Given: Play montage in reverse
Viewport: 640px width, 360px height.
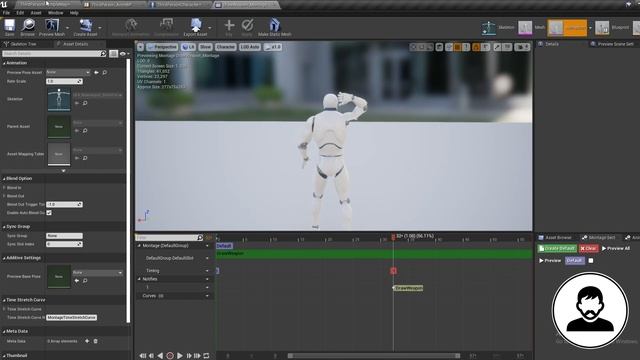Looking at the screenshot, I should pyautogui.click(x=160, y=356).
